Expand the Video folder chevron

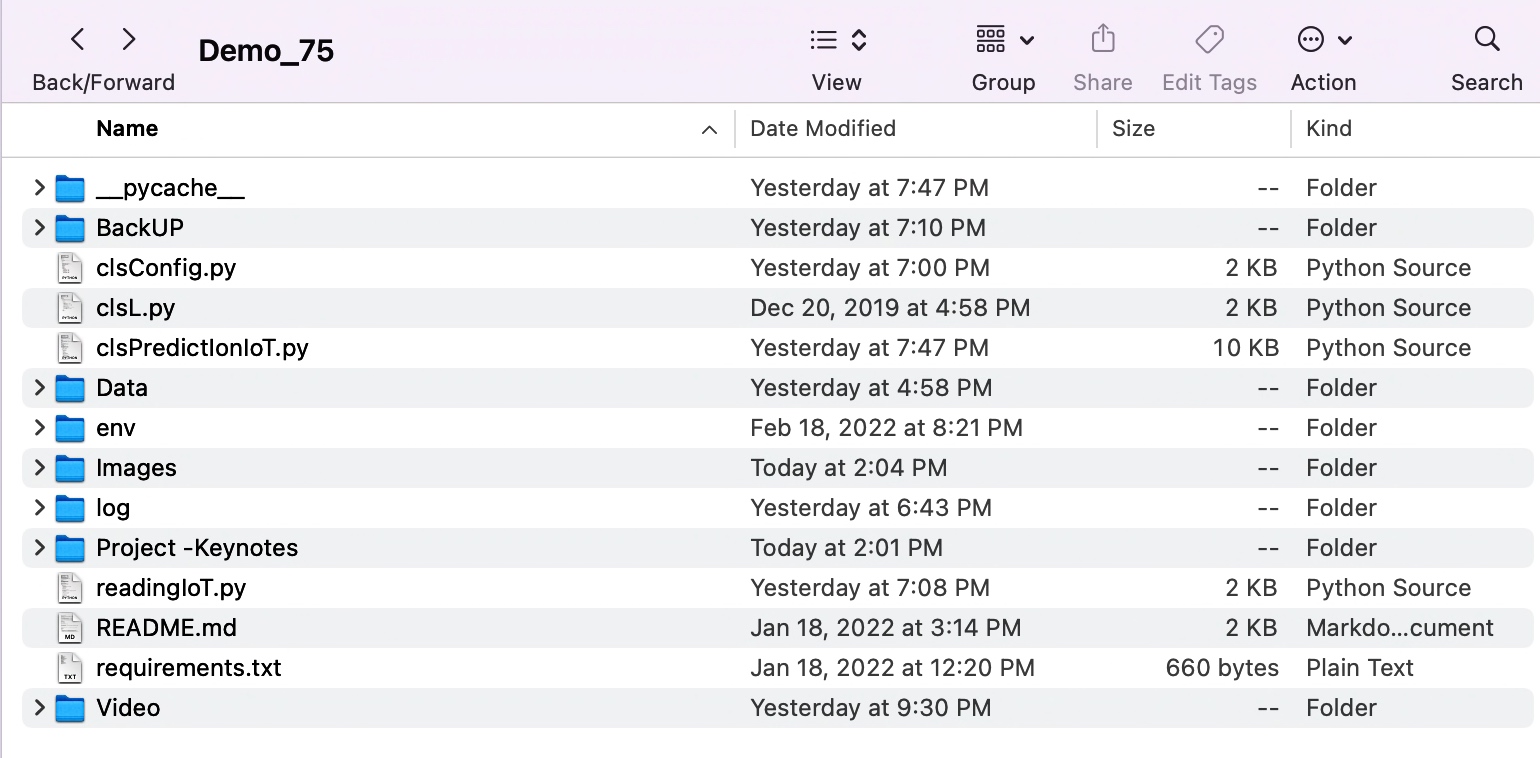coord(39,708)
